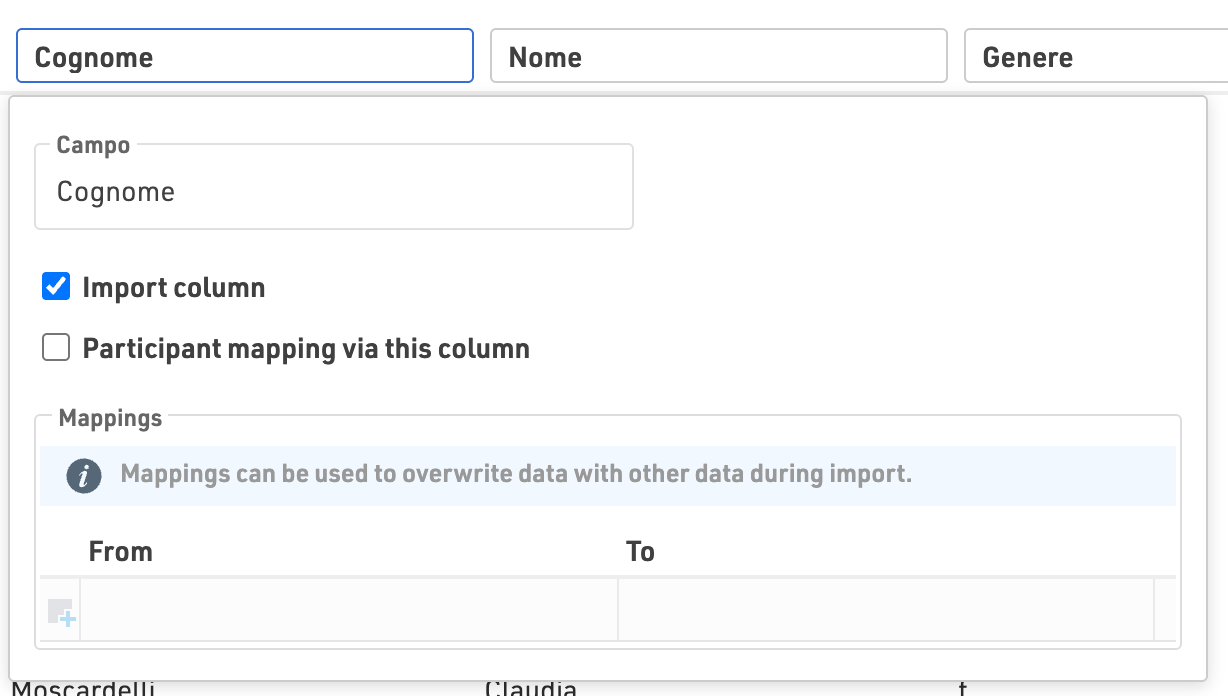Viewport: 1228px width, 696px height.
Task: Uncheck the Import column checkbox
Action: tap(56, 288)
